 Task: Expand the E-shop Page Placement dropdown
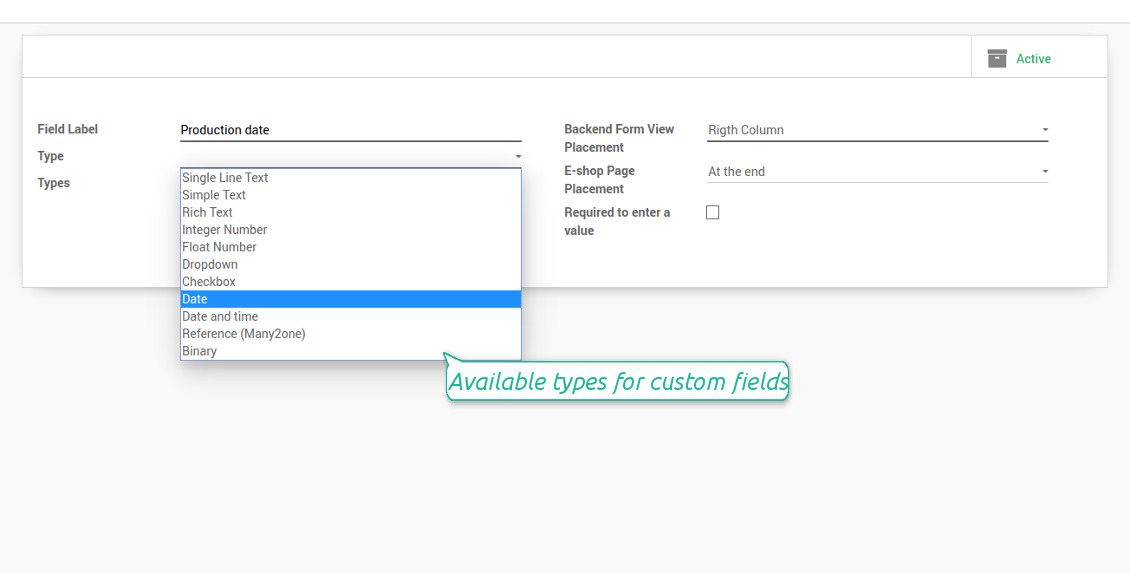(x=877, y=172)
